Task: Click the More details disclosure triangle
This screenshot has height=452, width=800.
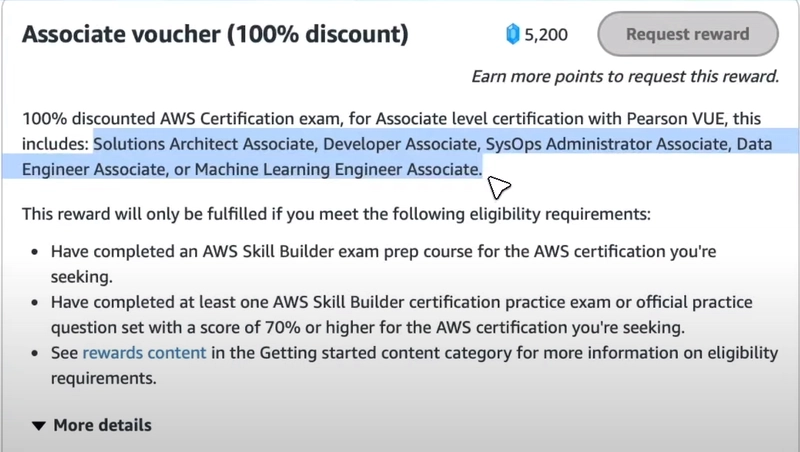Action: (x=39, y=426)
